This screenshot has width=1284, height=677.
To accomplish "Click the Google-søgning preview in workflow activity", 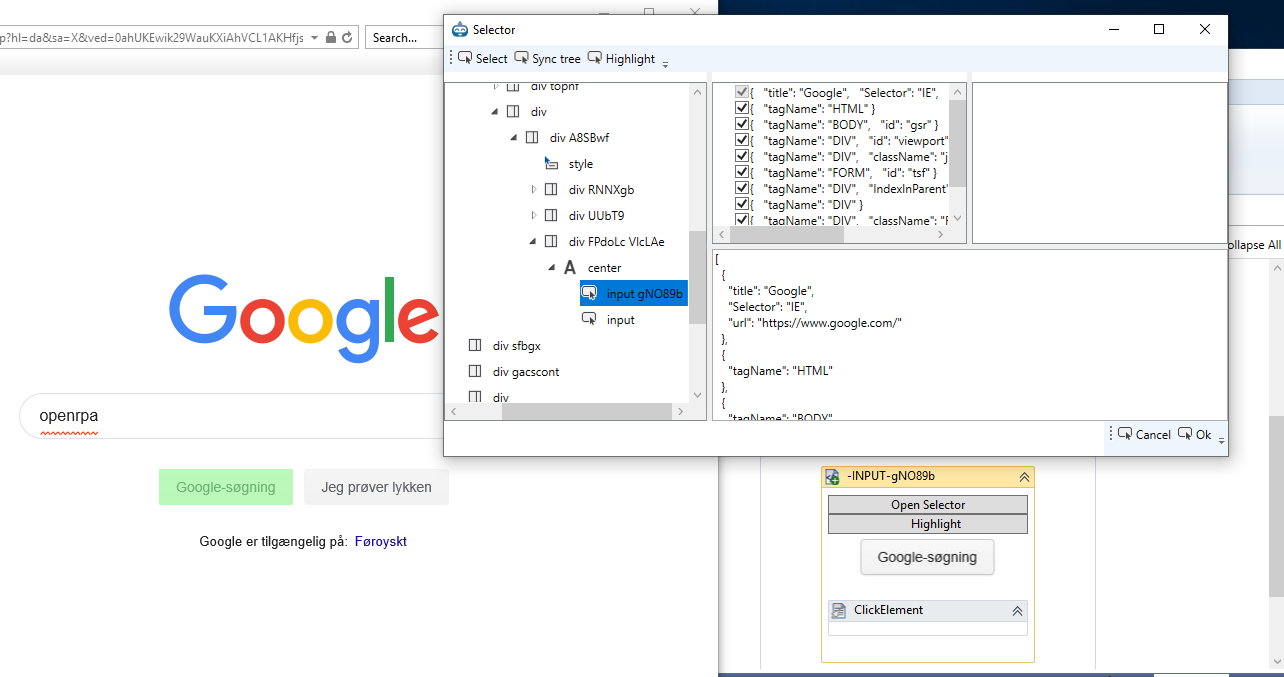I will 927,557.
